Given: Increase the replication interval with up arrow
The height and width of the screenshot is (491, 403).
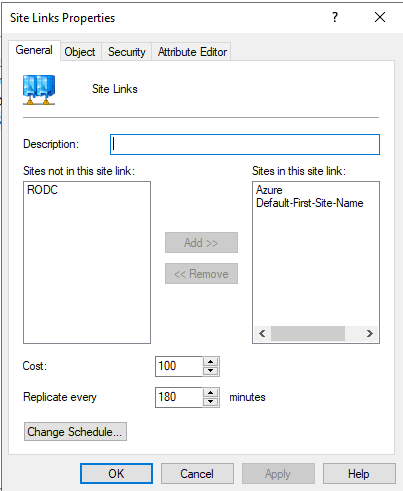Looking at the screenshot, I should [210, 393].
